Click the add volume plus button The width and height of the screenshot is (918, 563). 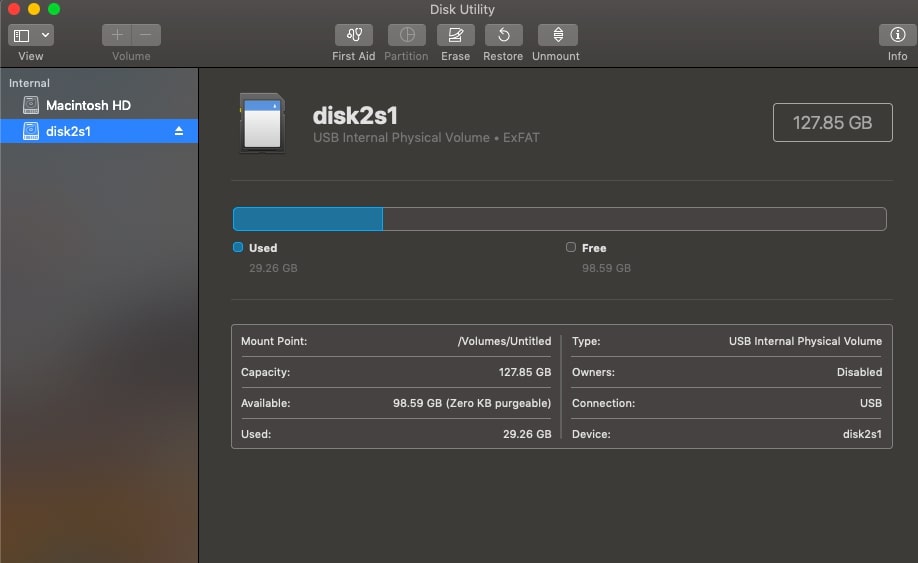(117, 35)
